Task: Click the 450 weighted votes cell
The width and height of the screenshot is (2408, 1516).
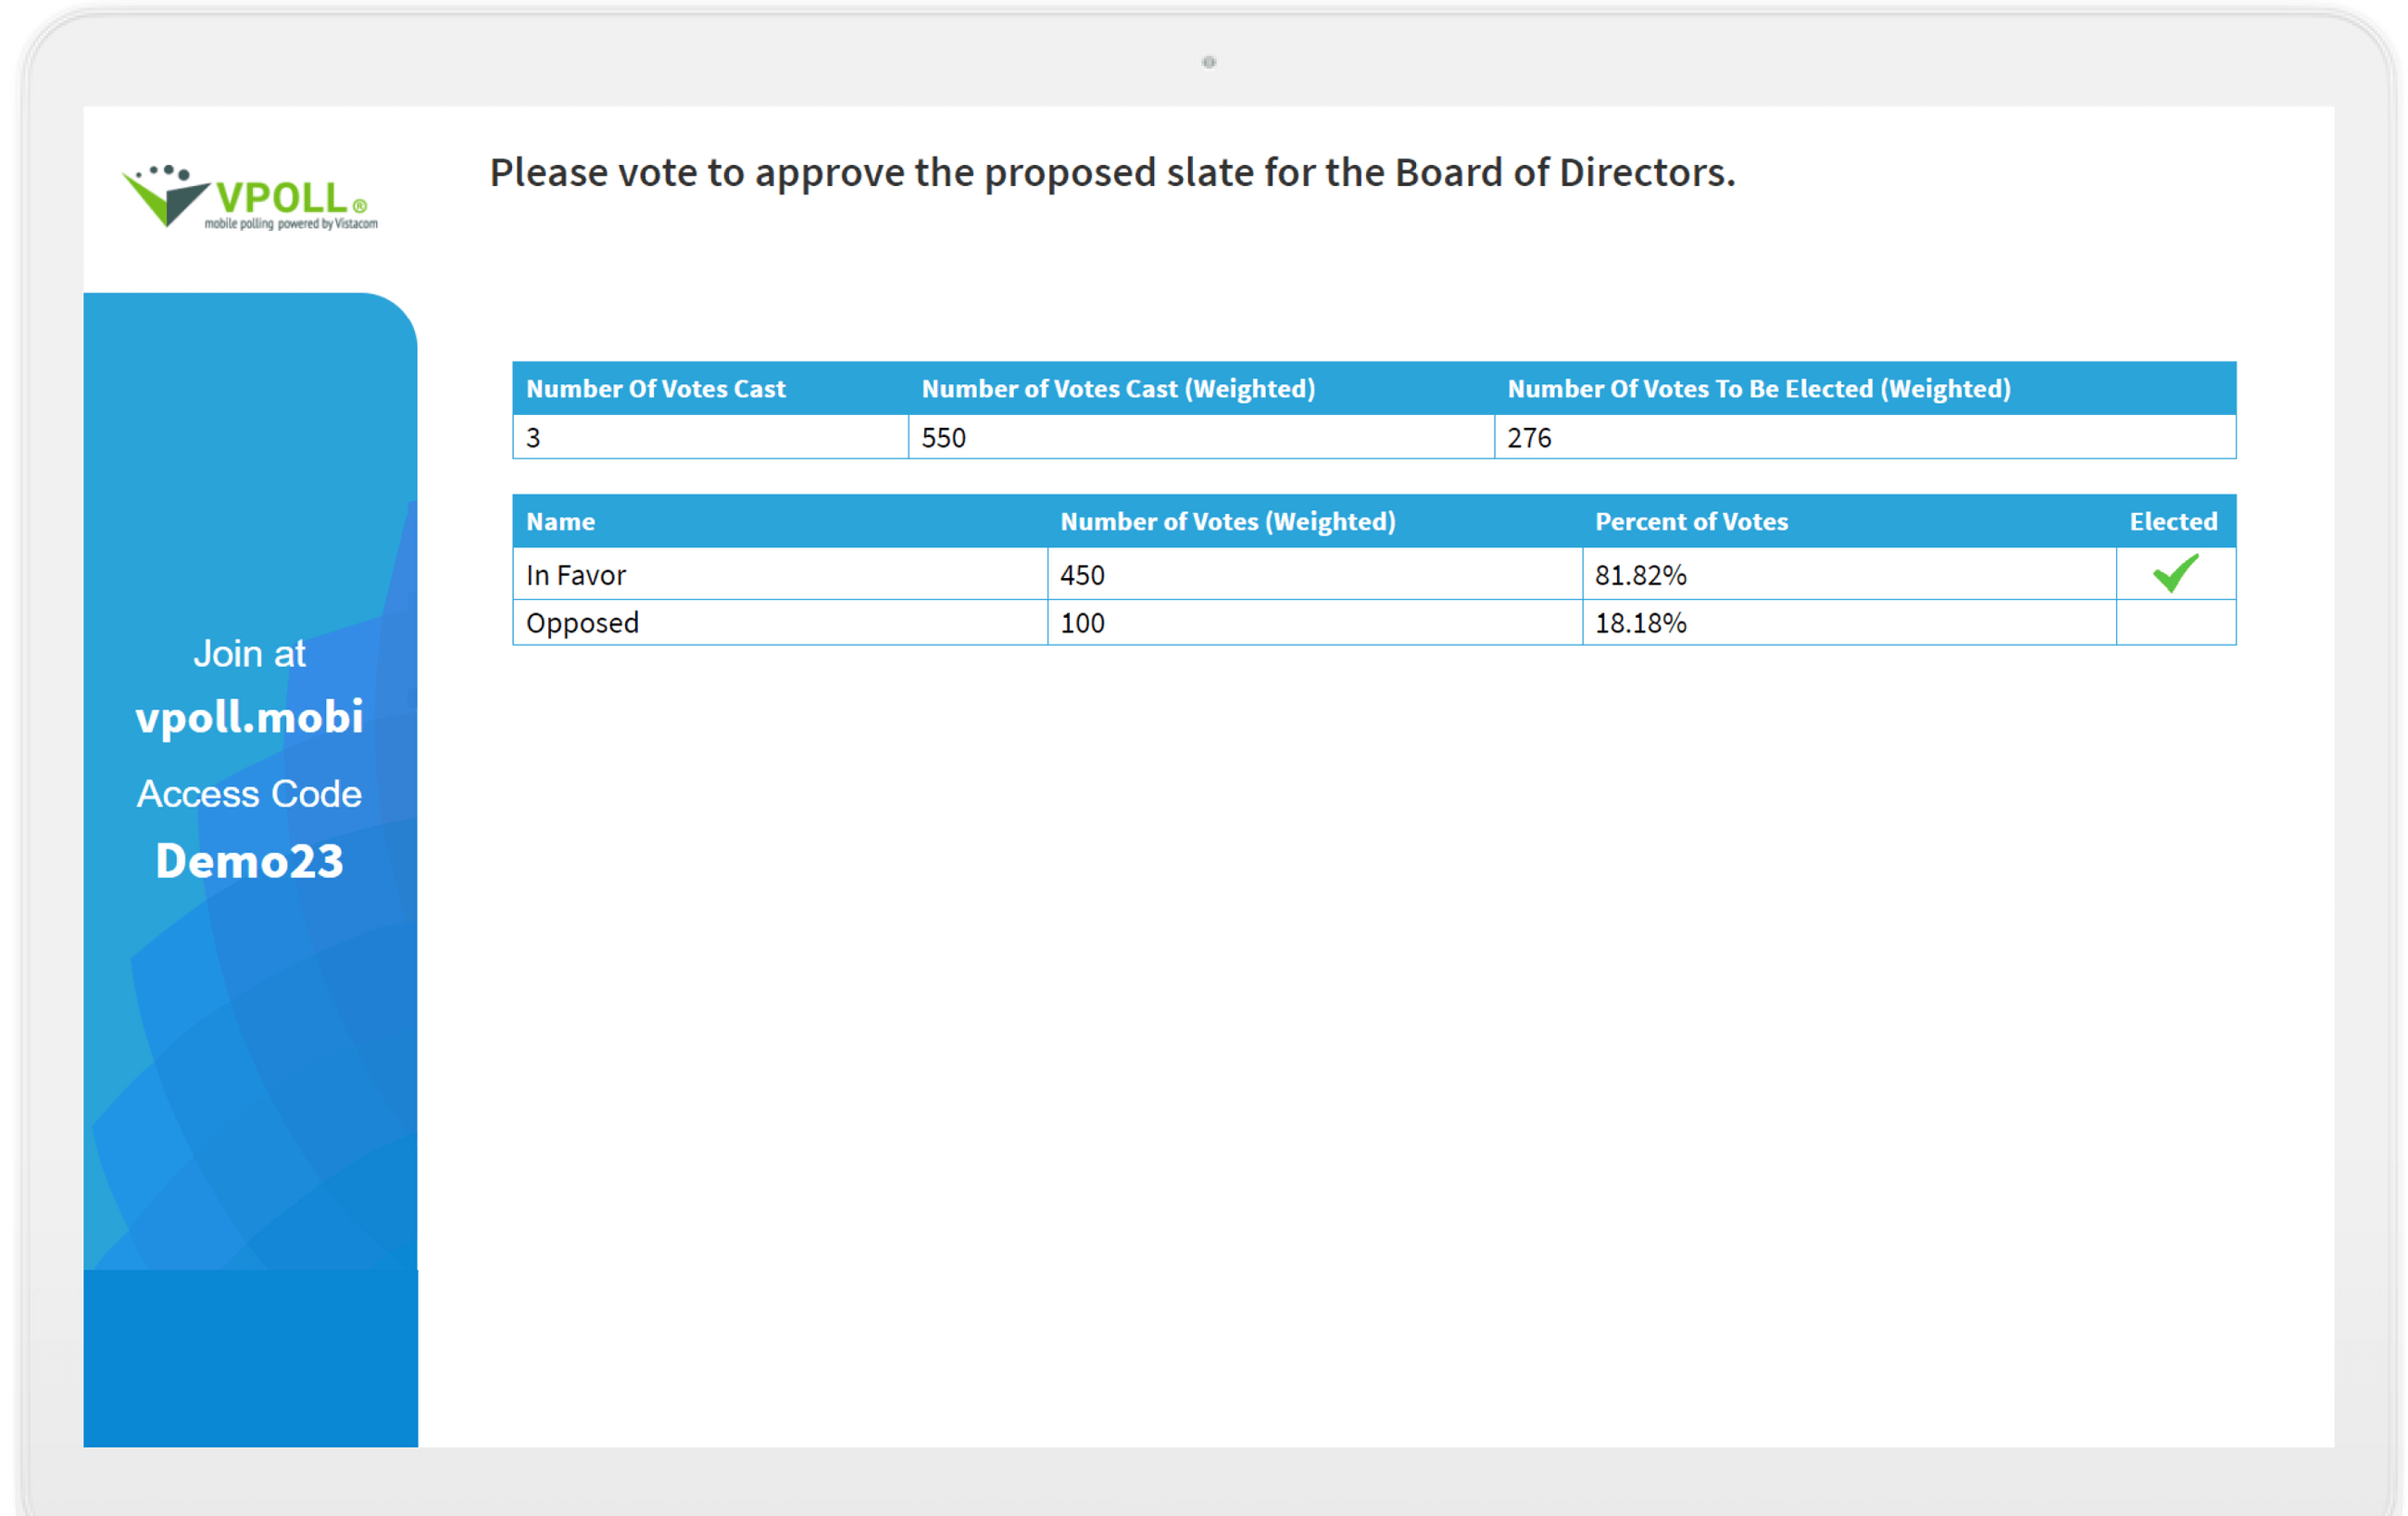Action: [1083, 575]
